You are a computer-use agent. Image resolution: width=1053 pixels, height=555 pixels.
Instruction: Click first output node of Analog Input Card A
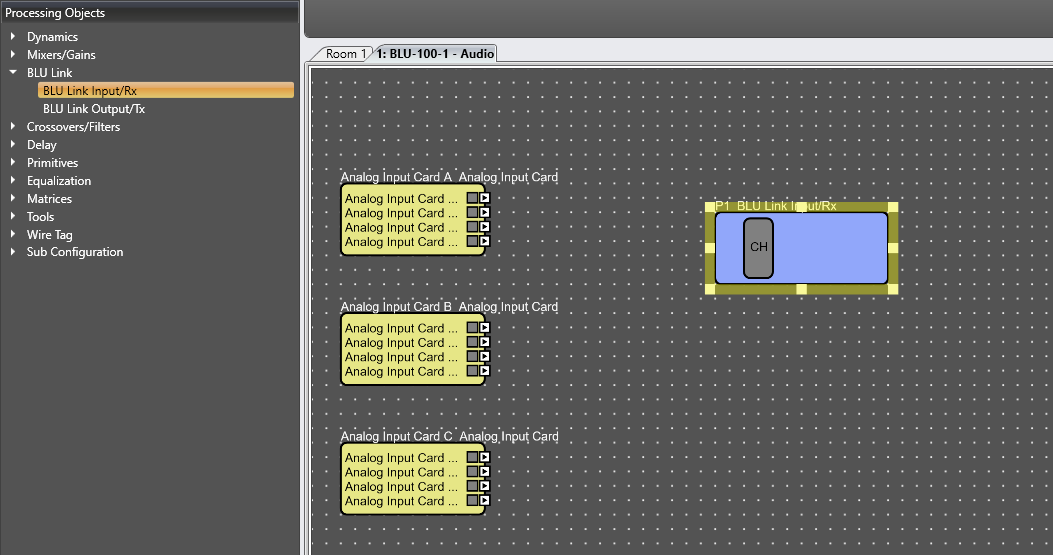coord(485,198)
